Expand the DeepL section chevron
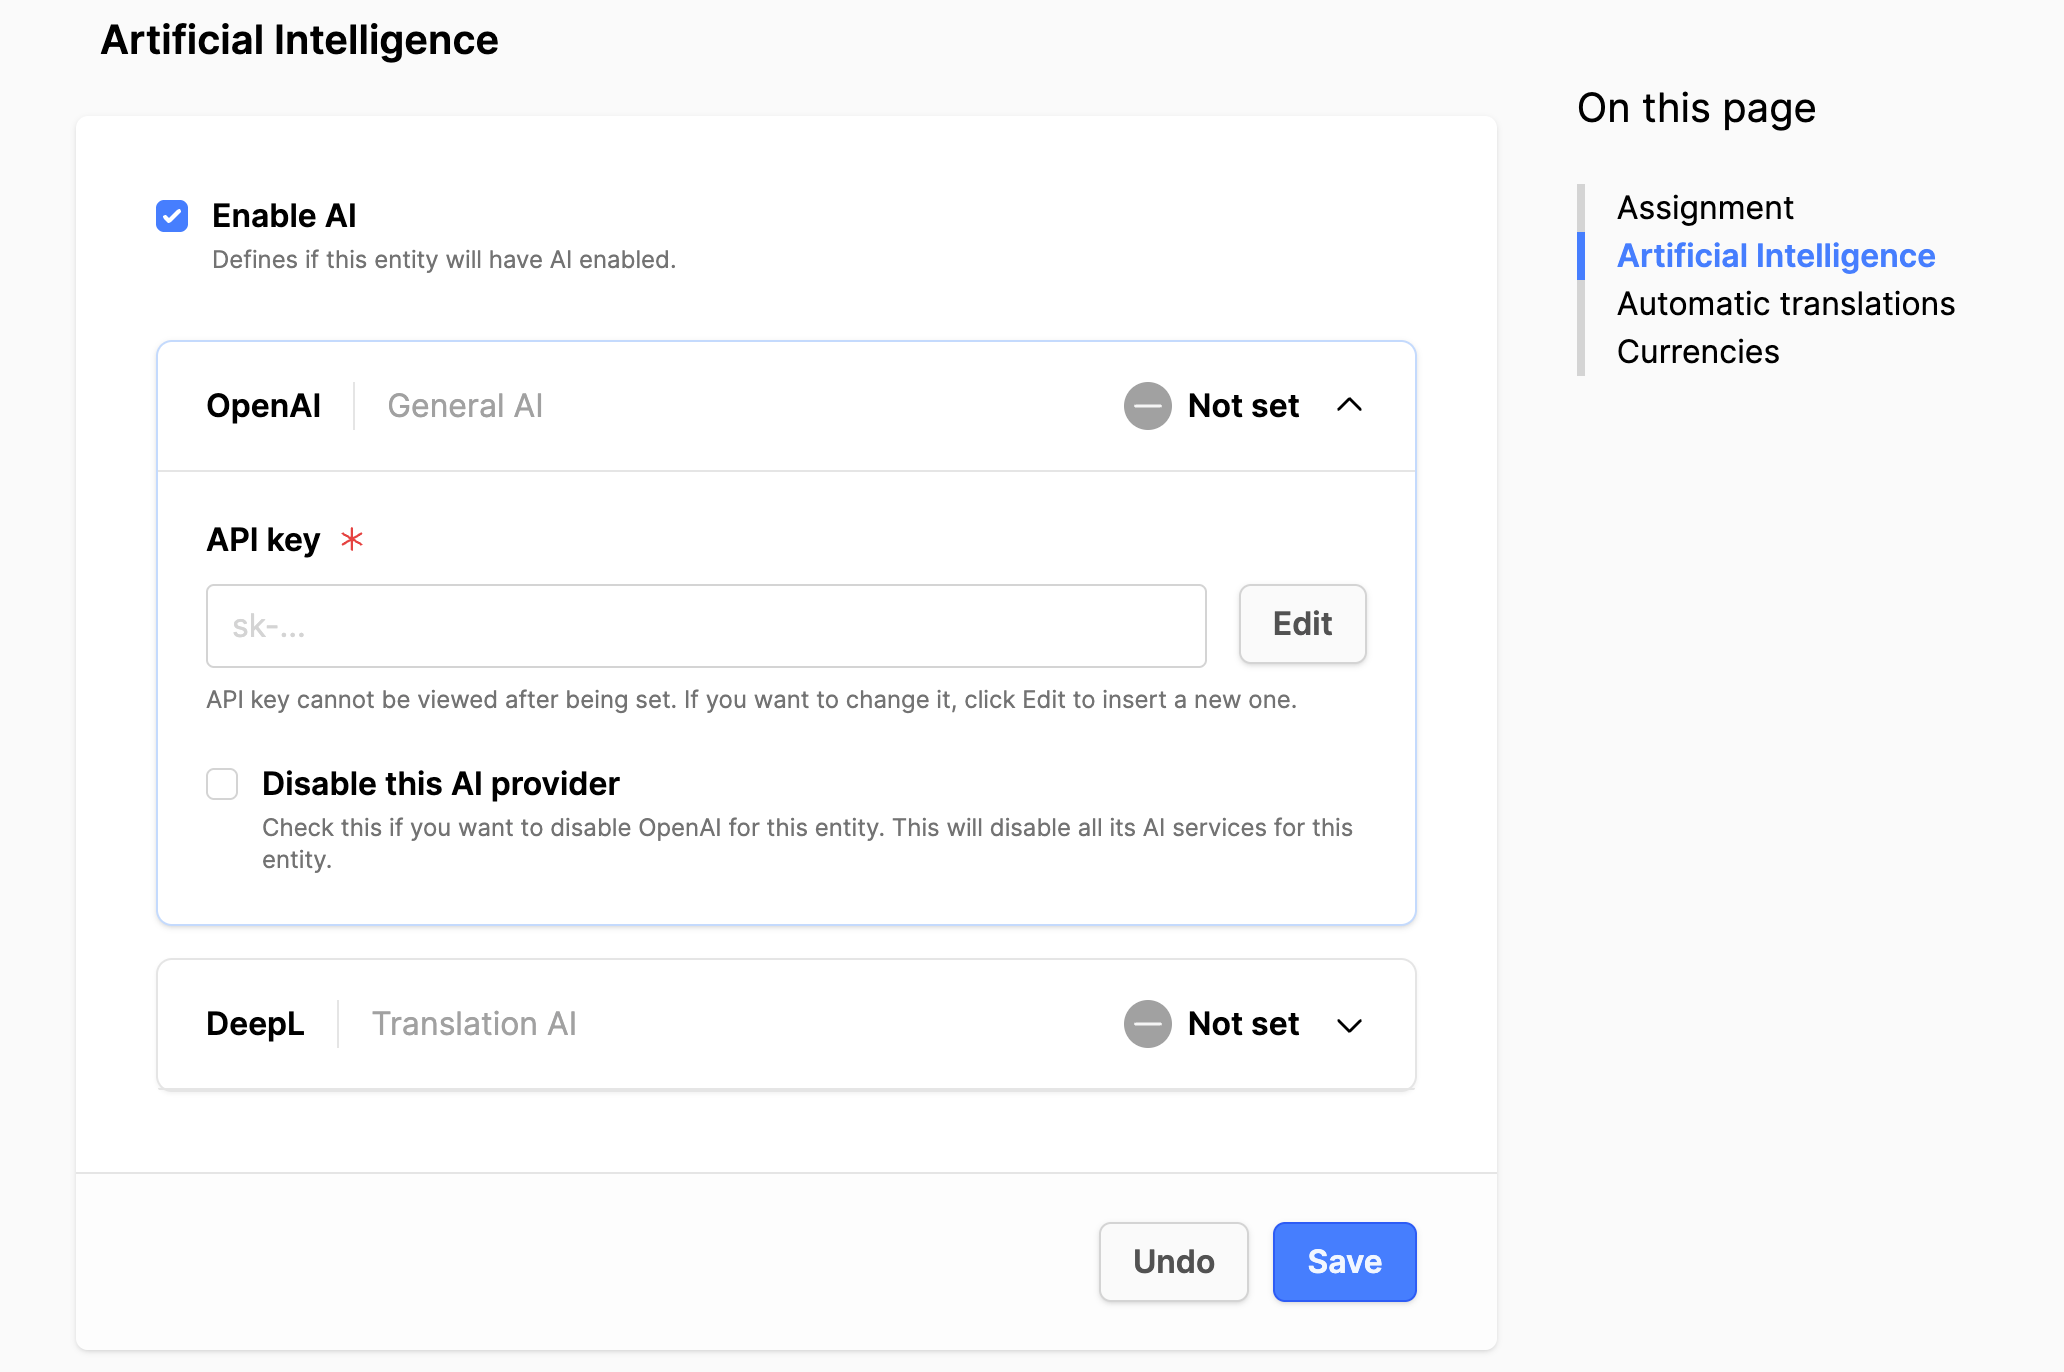 (1349, 1025)
